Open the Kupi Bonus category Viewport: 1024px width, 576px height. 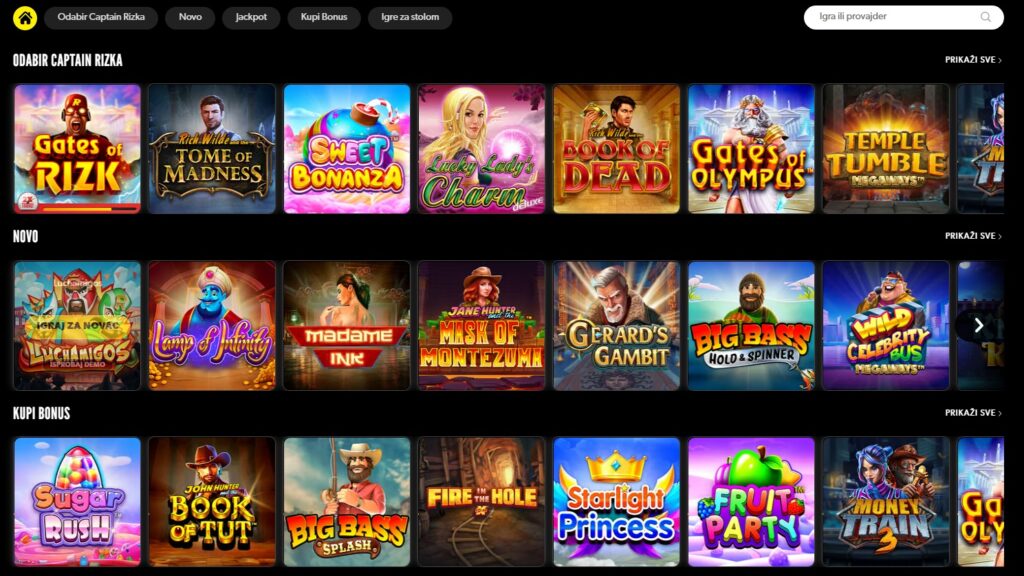tap(324, 17)
